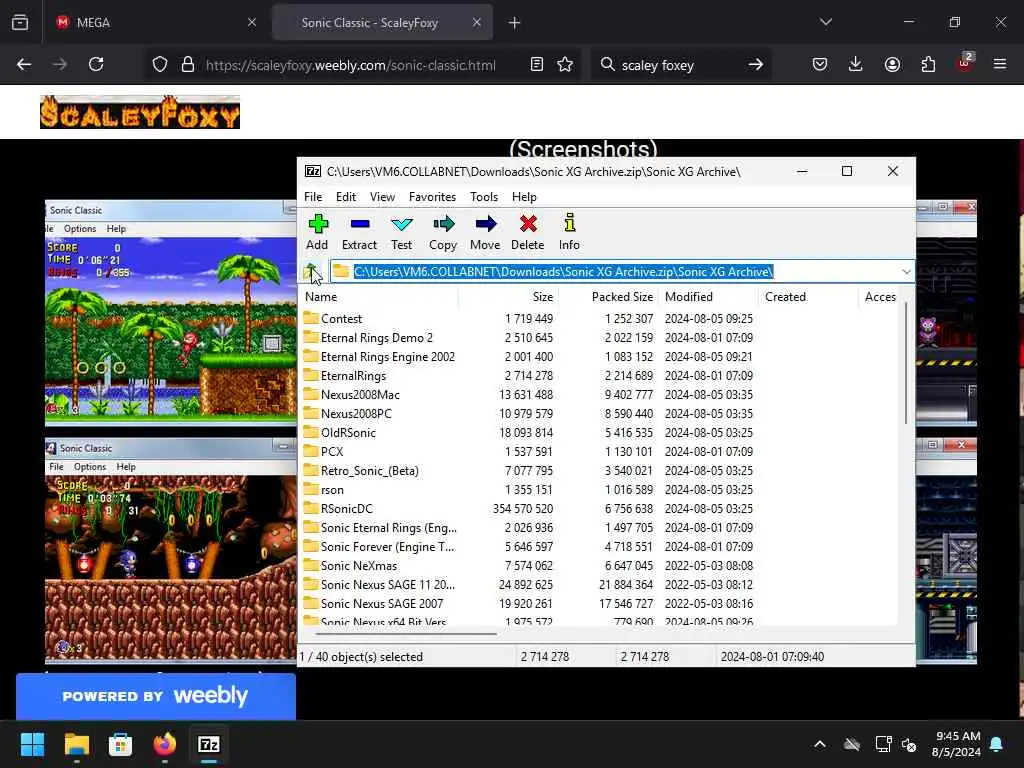Select the RSonicDC folder
The height and width of the screenshot is (768, 1024).
click(346, 508)
